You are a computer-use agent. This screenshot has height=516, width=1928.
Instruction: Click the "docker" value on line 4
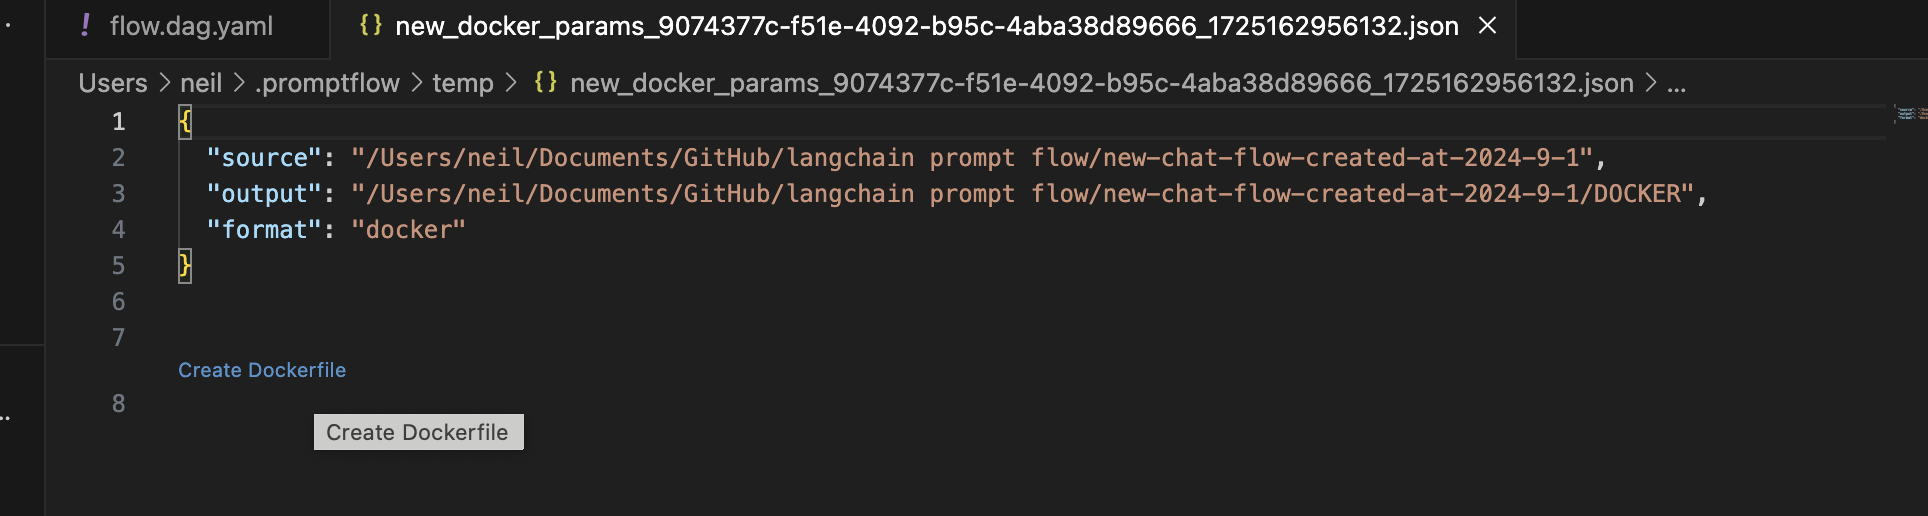(408, 230)
